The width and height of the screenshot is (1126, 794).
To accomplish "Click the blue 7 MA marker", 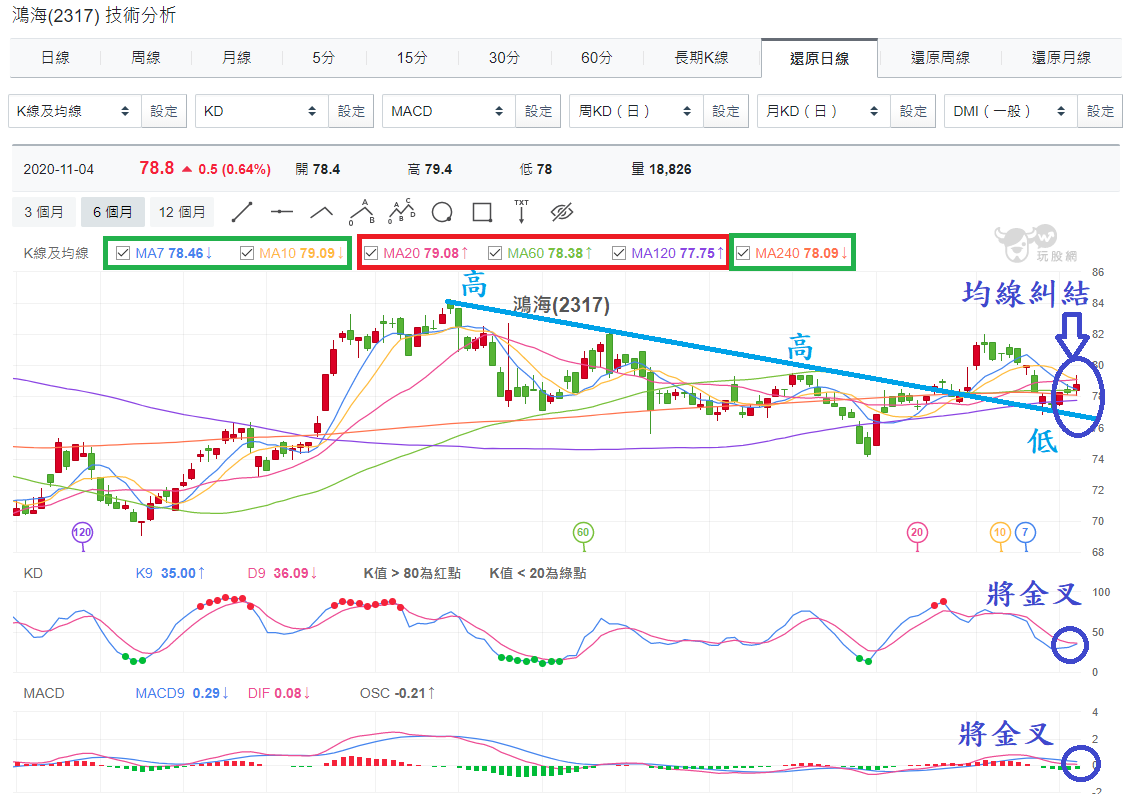I will [1025, 532].
